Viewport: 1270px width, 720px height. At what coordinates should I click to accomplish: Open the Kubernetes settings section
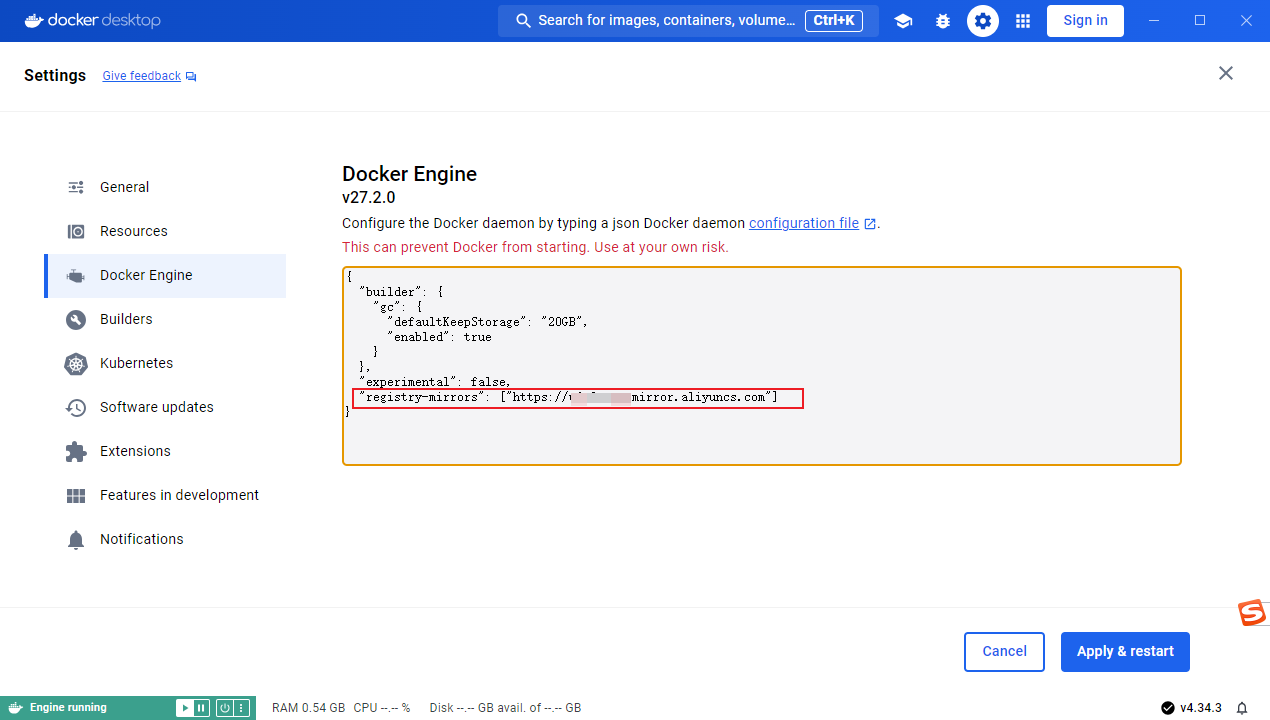(x=165, y=363)
